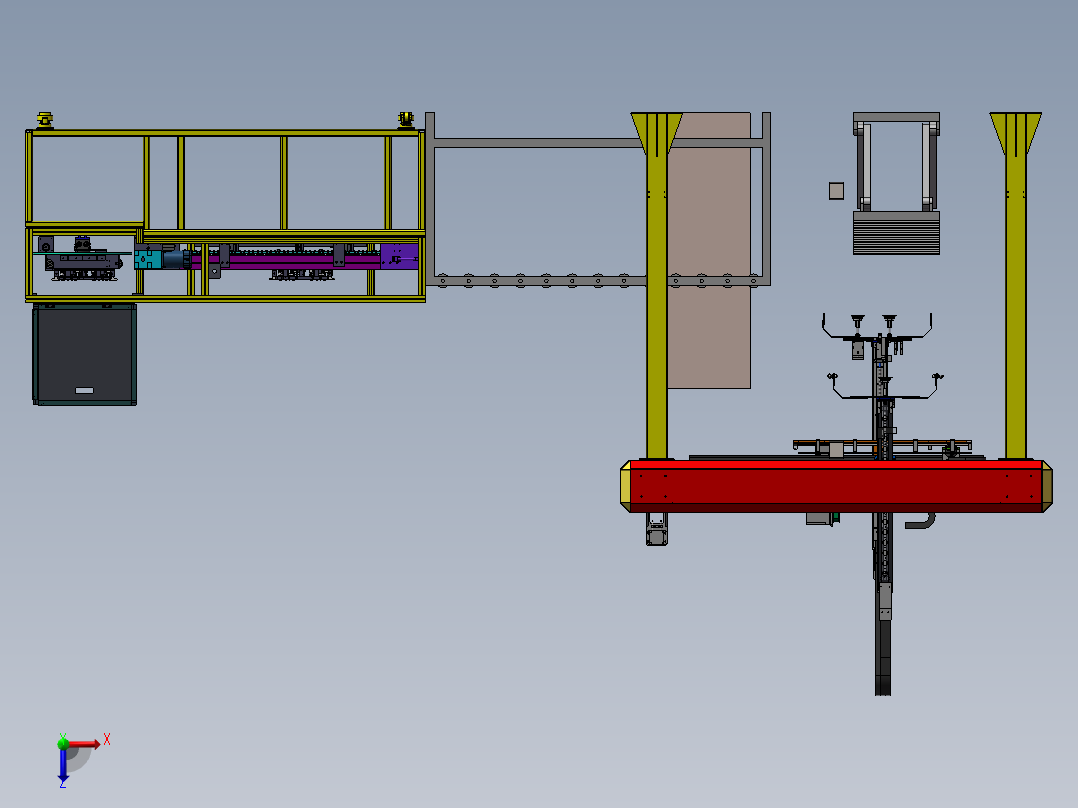Select the teal block in the yellow frame

click(x=147, y=259)
